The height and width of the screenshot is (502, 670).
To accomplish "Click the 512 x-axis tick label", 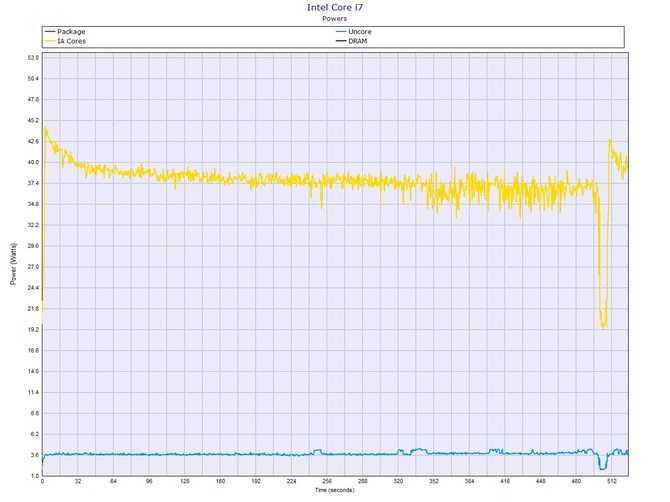I will pos(612,481).
